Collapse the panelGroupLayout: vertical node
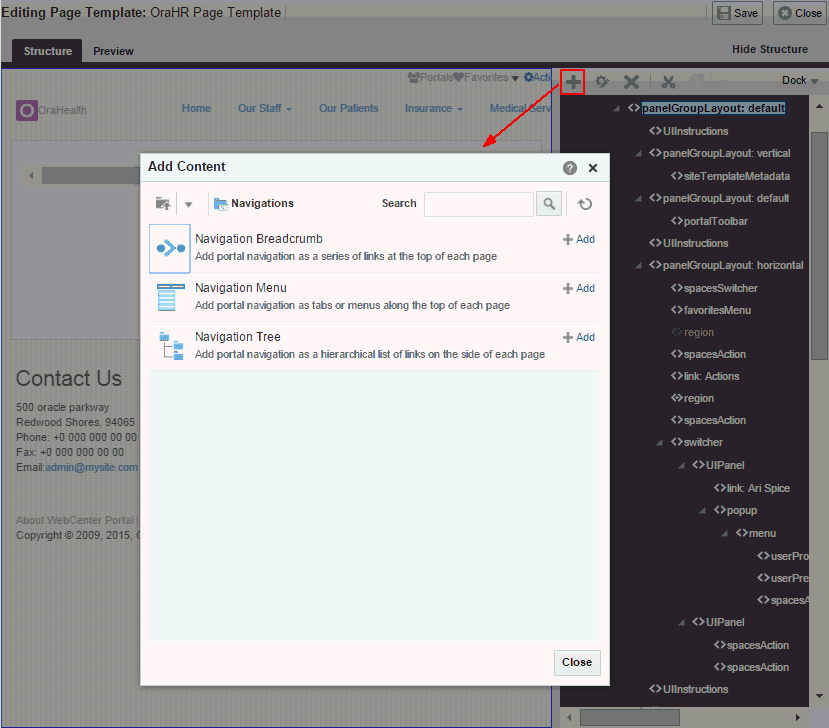 (638, 154)
